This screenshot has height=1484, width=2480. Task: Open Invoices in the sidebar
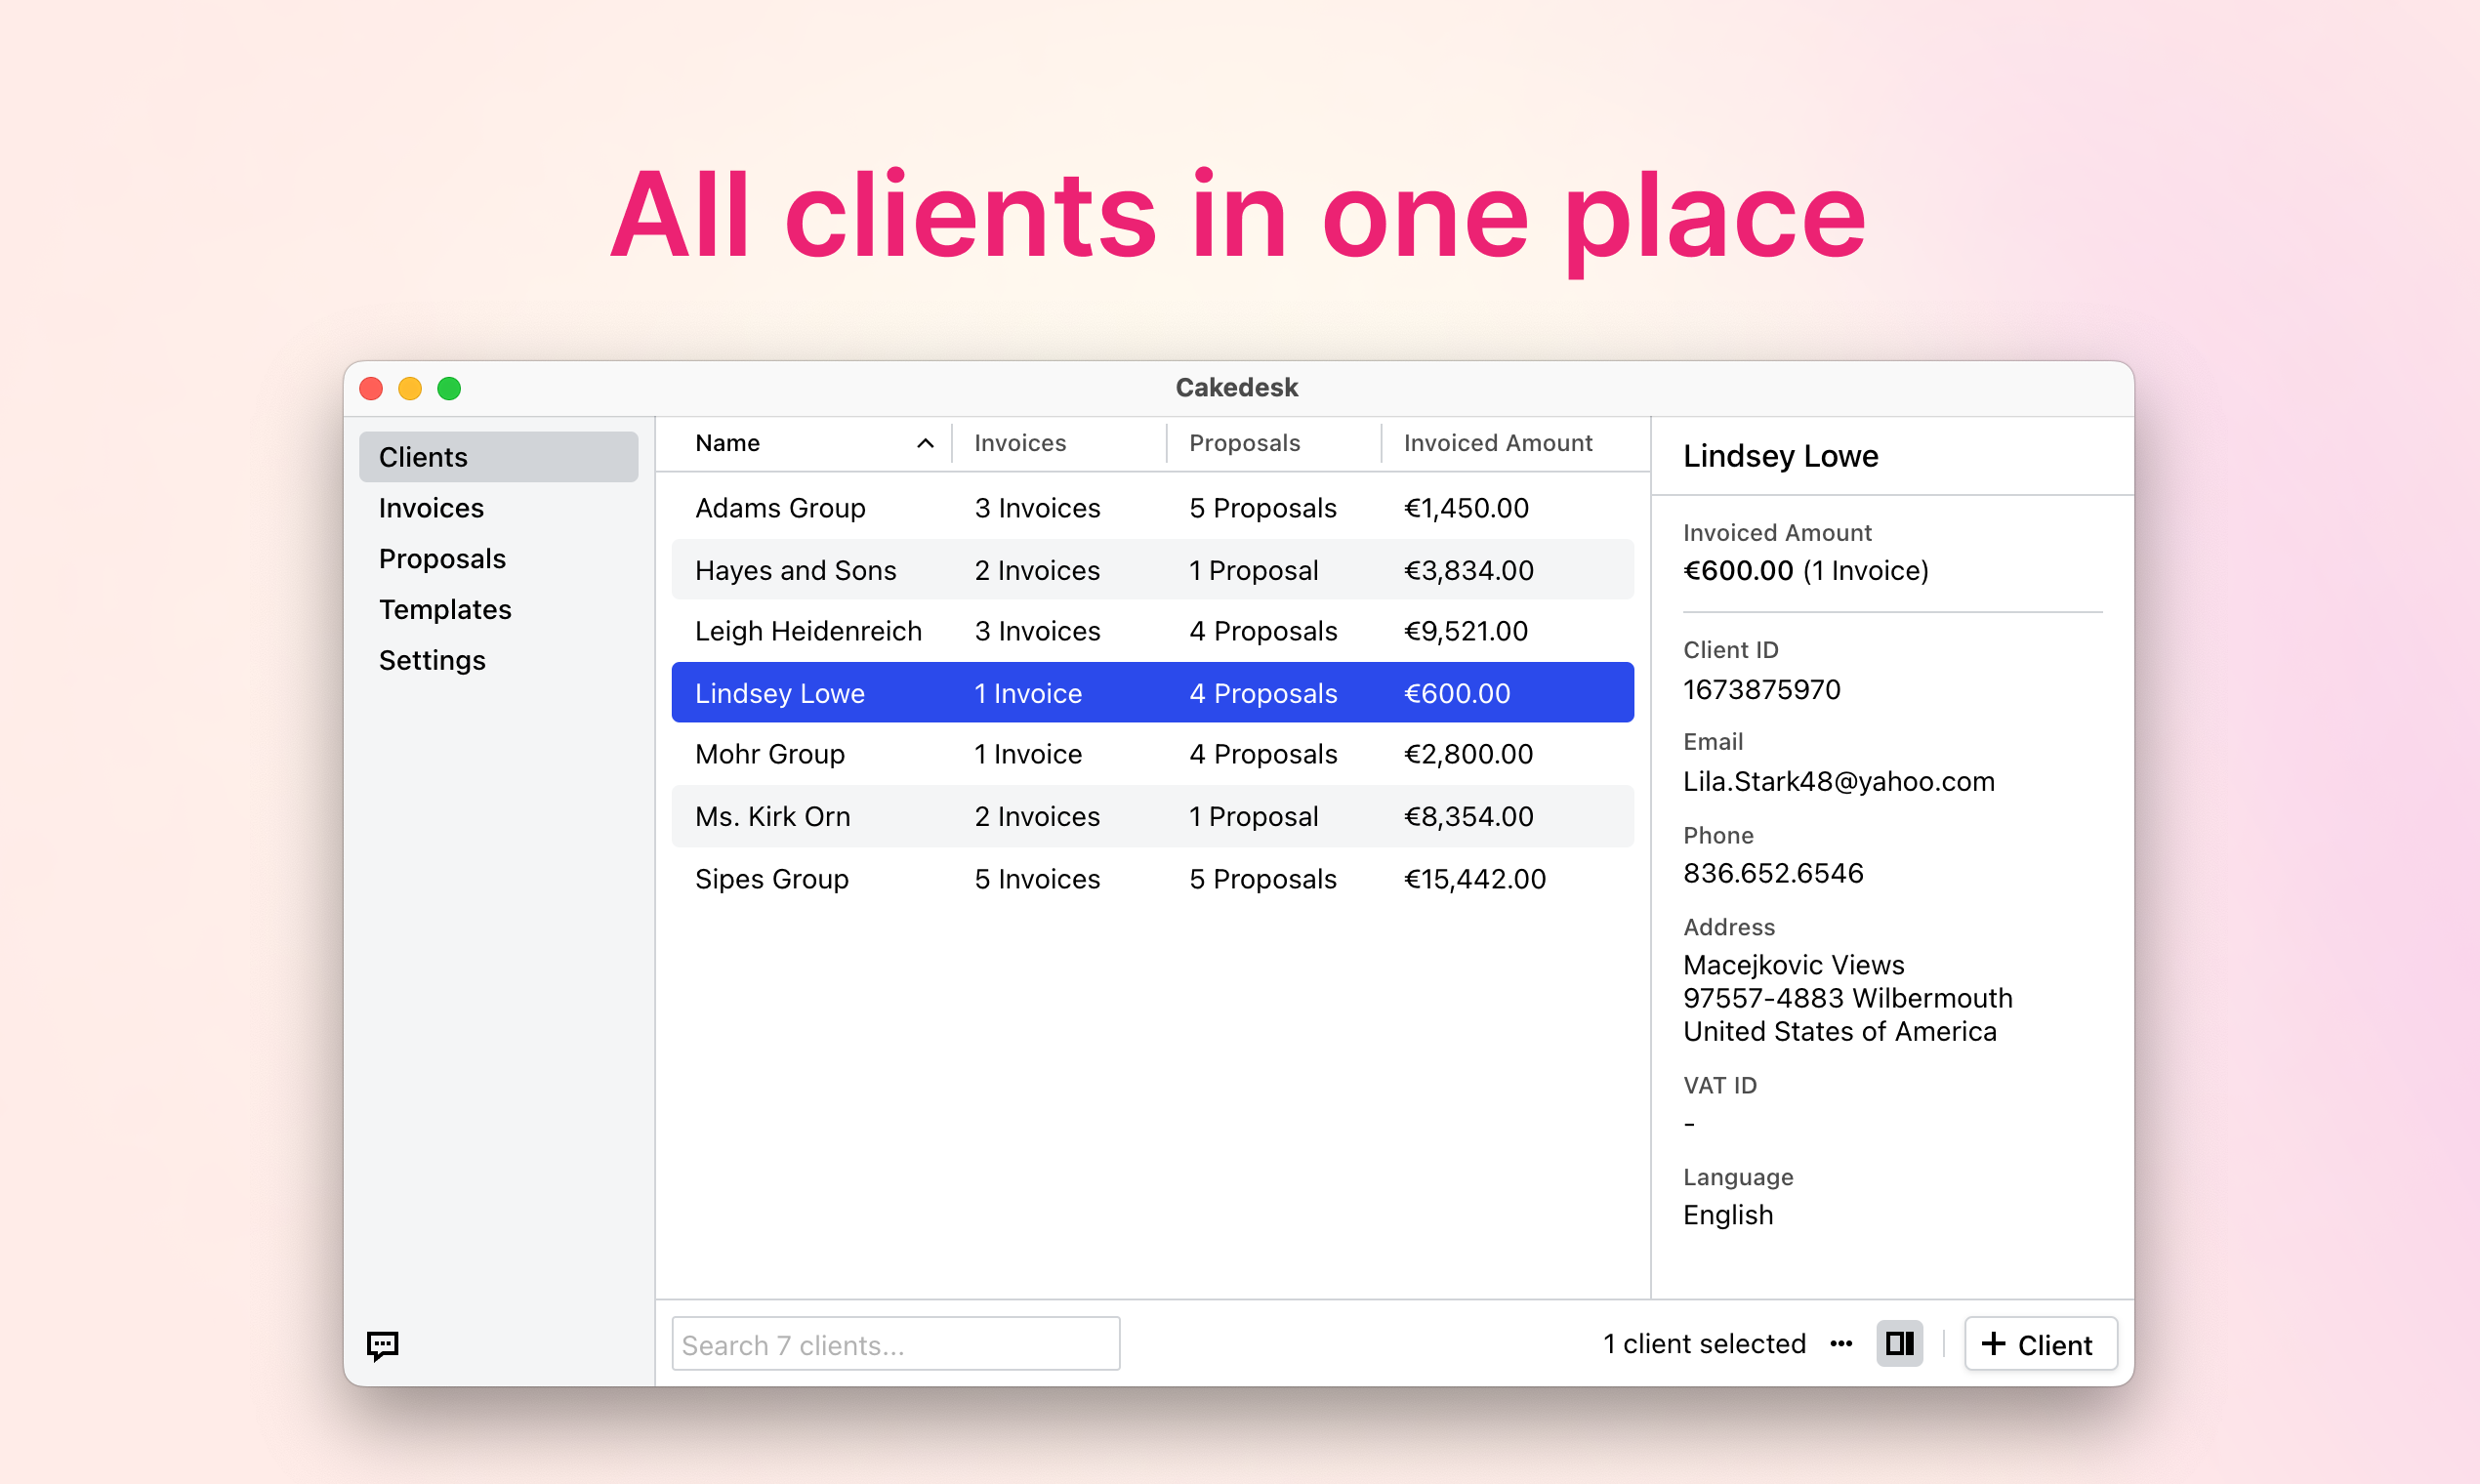pyautogui.click(x=431, y=508)
